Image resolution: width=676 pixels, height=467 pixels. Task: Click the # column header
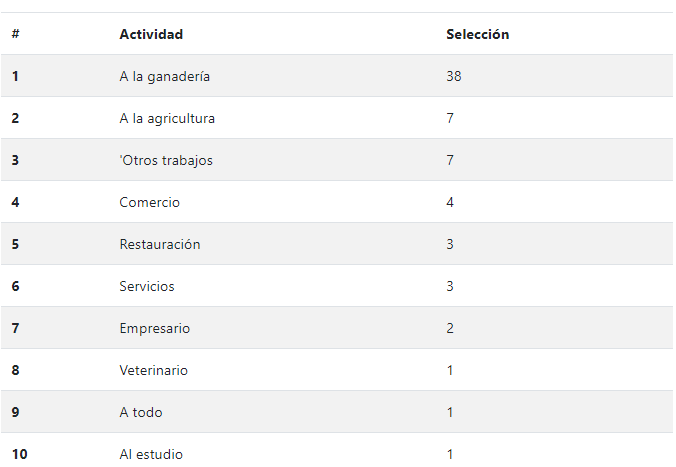(x=16, y=34)
